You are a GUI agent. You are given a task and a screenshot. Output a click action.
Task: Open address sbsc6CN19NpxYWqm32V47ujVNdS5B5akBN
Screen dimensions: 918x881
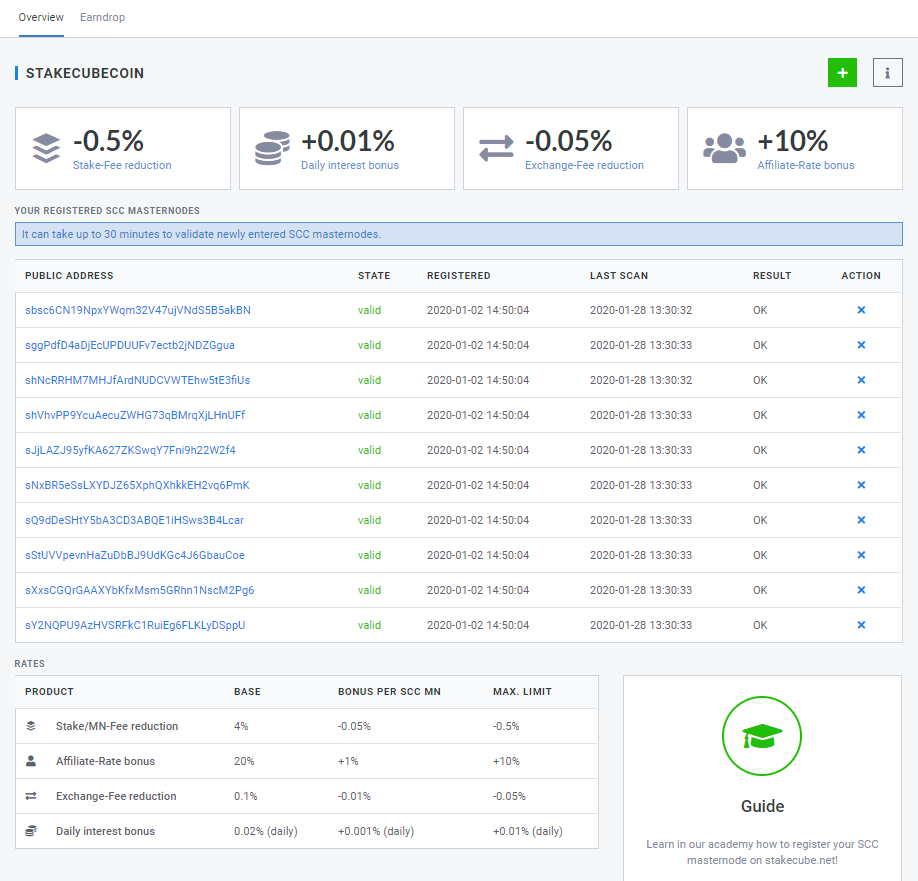tap(138, 310)
